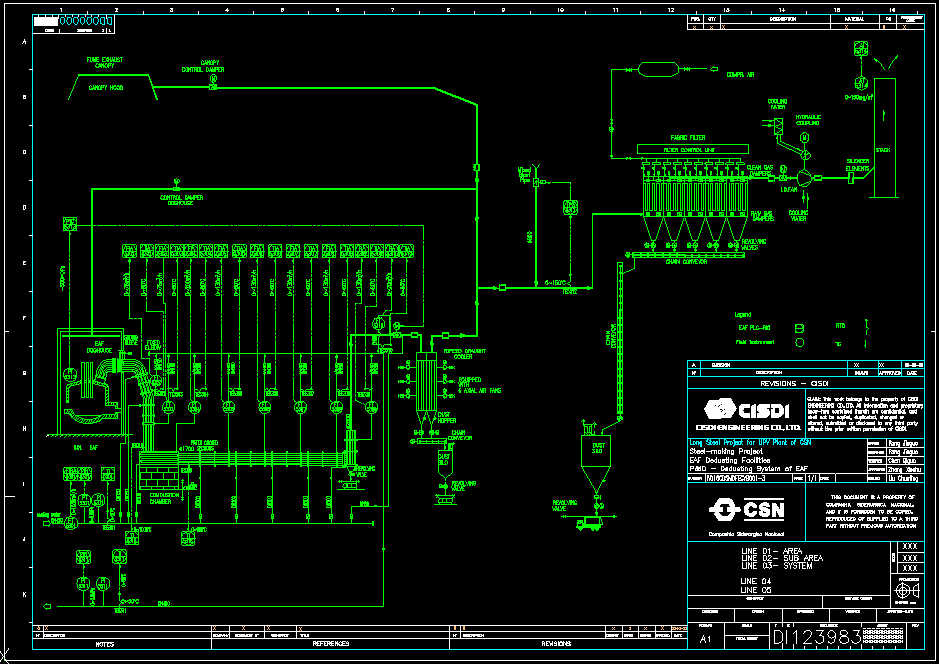The width and height of the screenshot is (939, 664).
Task: Select the I.D.FAN label
Action: (x=789, y=190)
